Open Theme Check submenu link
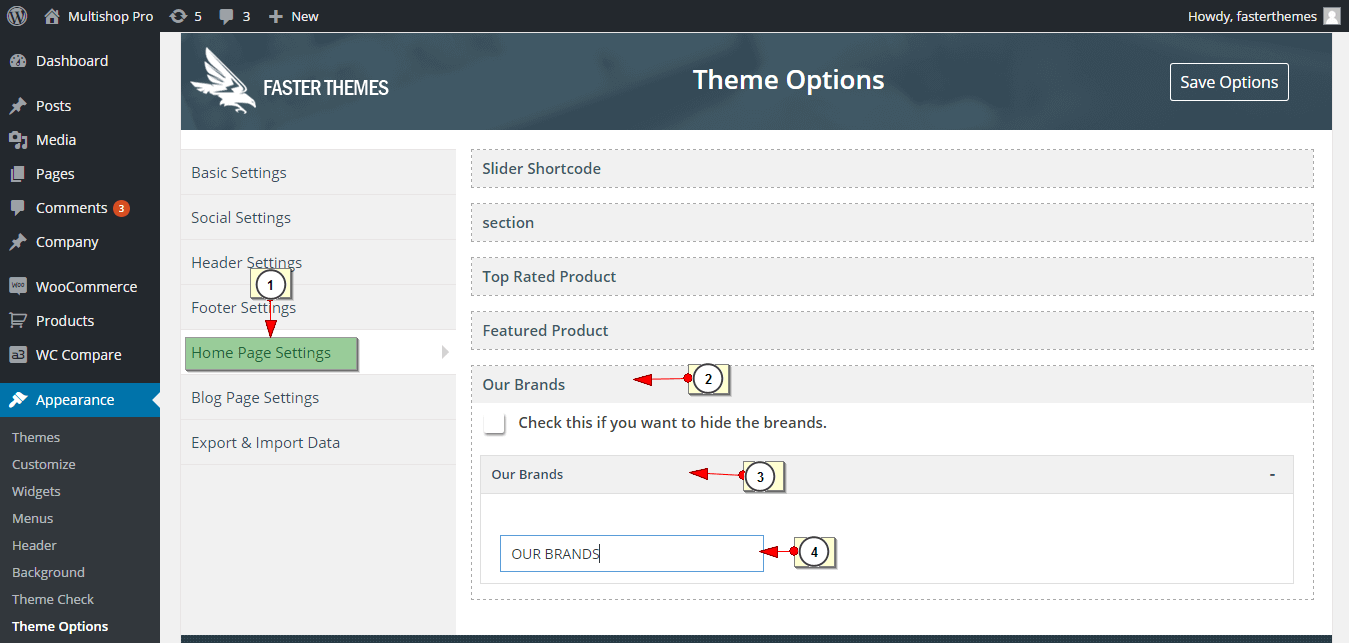 53,599
